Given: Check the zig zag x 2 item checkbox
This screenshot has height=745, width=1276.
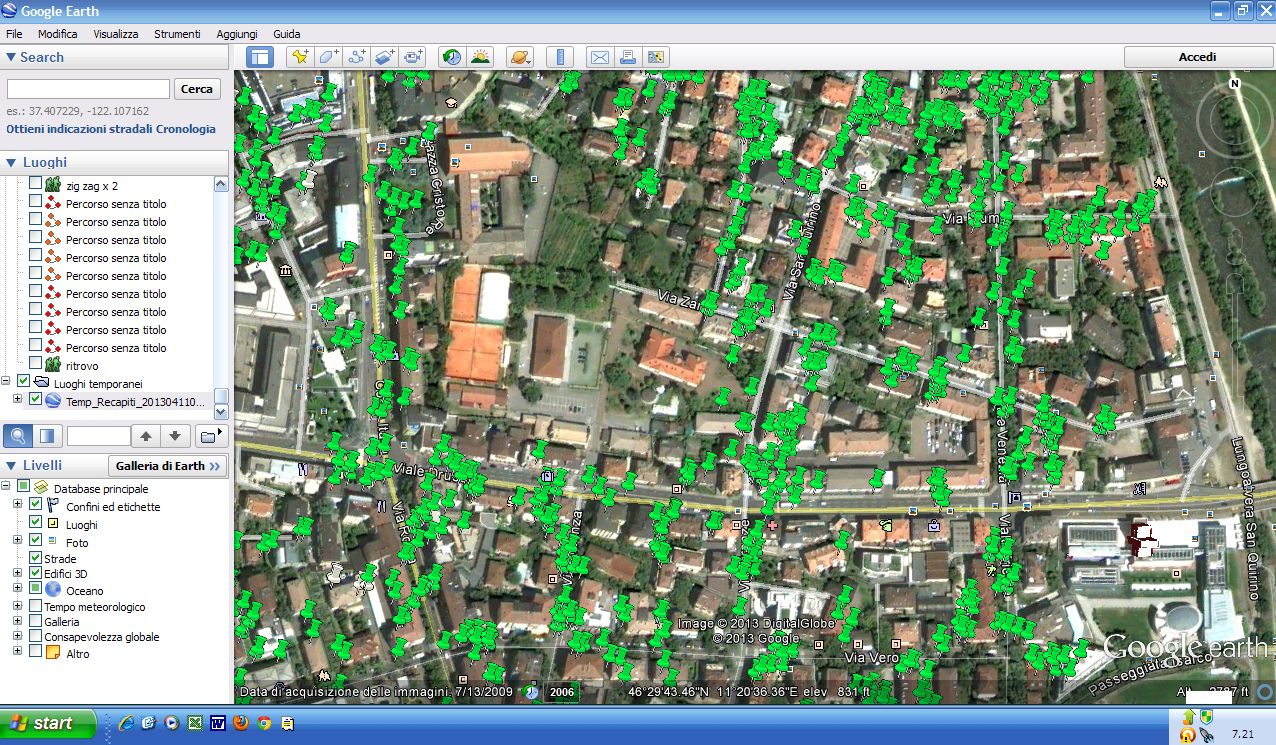Looking at the screenshot, I should [36, 184].
